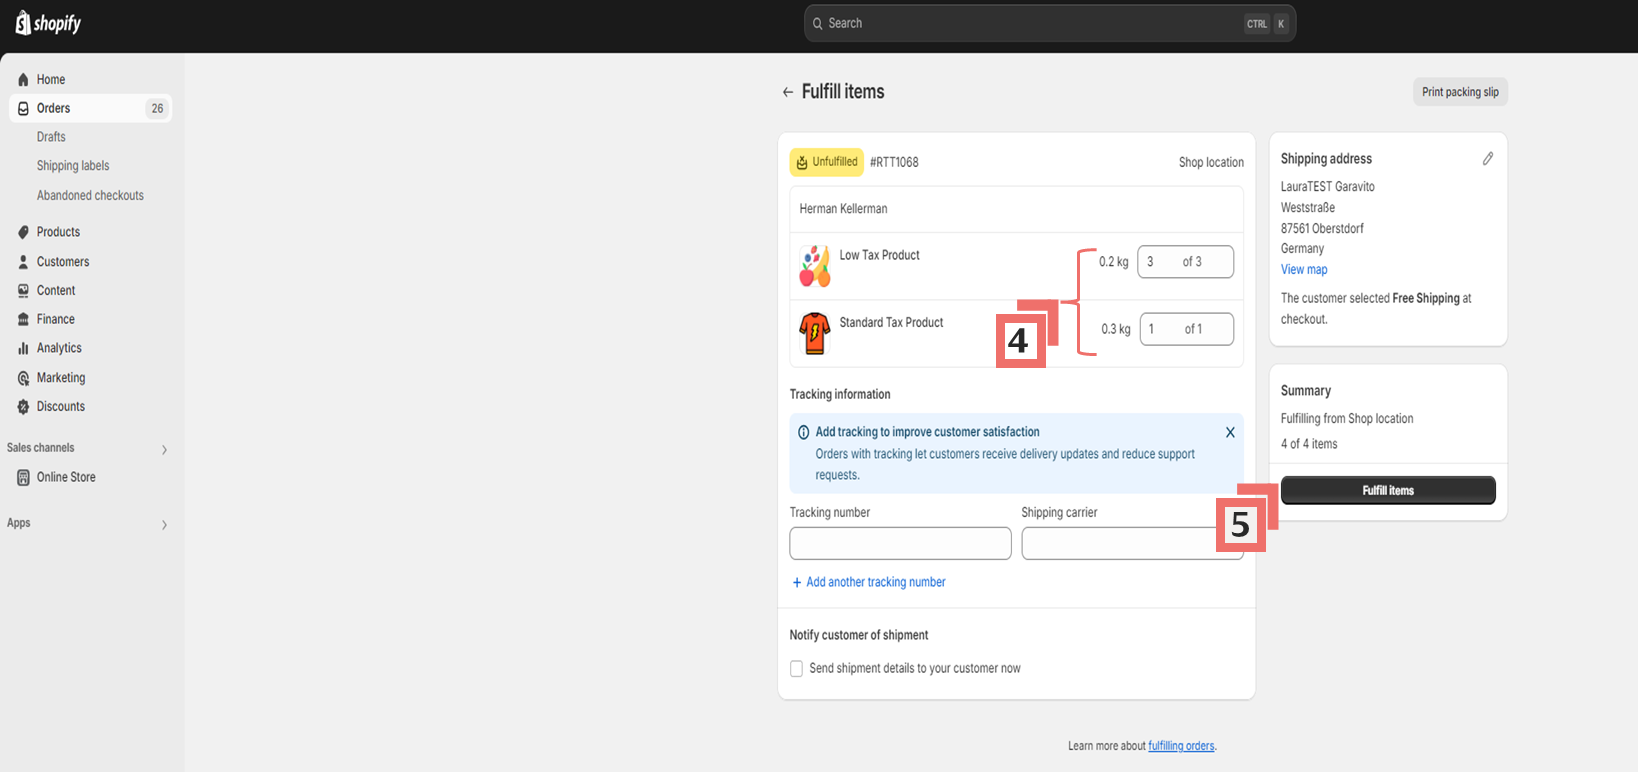Click the Shopify logo
The height and width of the screenshot is (772, 1638).
(48, 23)
